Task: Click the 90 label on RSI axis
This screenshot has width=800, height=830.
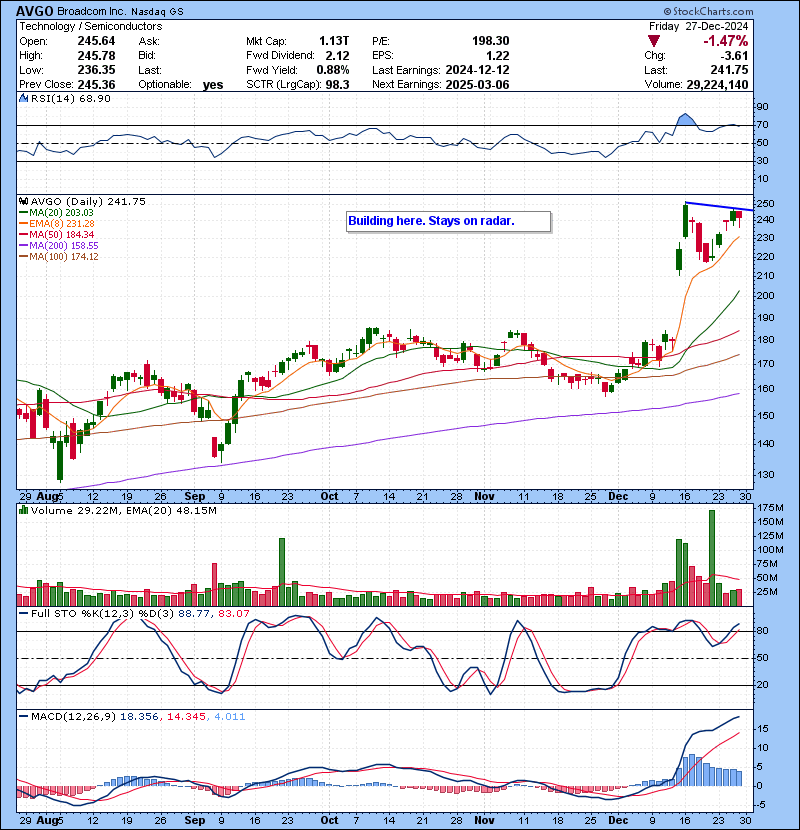Action: [x=762, y=107]
